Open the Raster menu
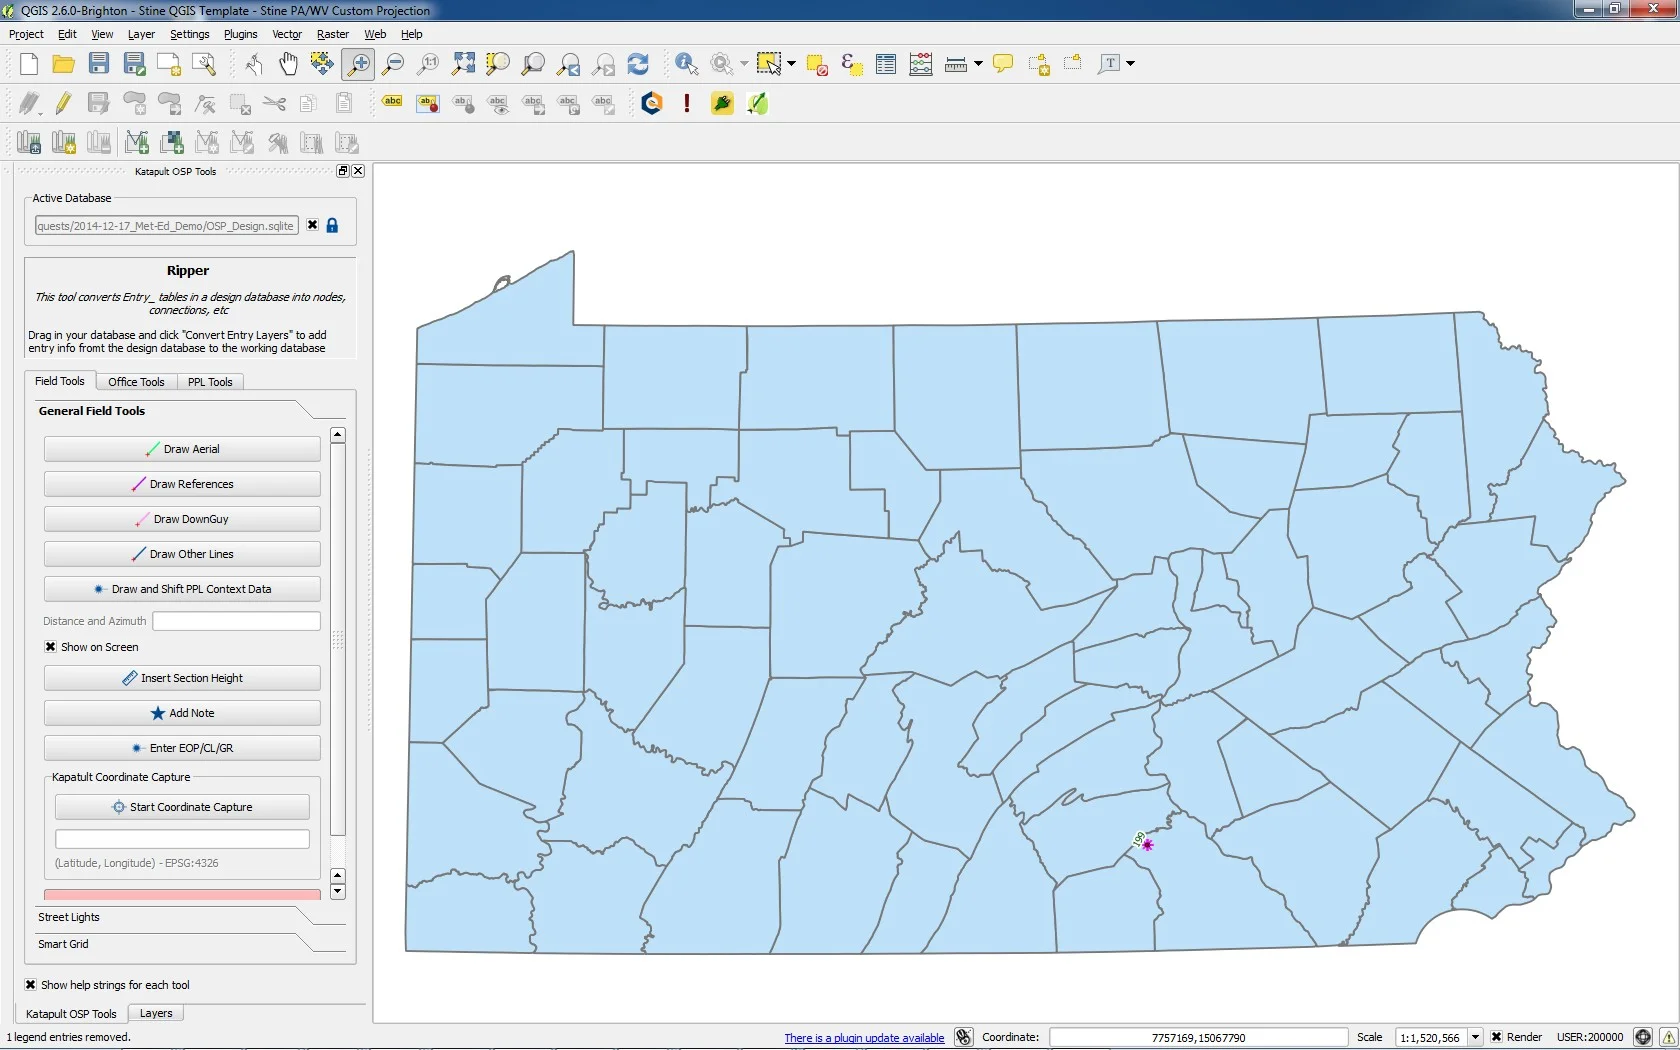Screen dimensions: 1680x1050 (333, 34)
